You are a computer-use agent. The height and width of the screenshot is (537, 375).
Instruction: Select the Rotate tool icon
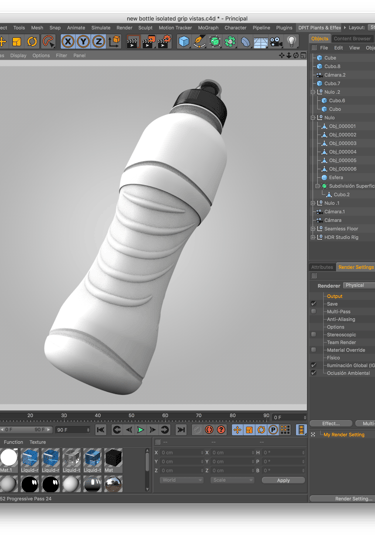(x=32, y=42)
